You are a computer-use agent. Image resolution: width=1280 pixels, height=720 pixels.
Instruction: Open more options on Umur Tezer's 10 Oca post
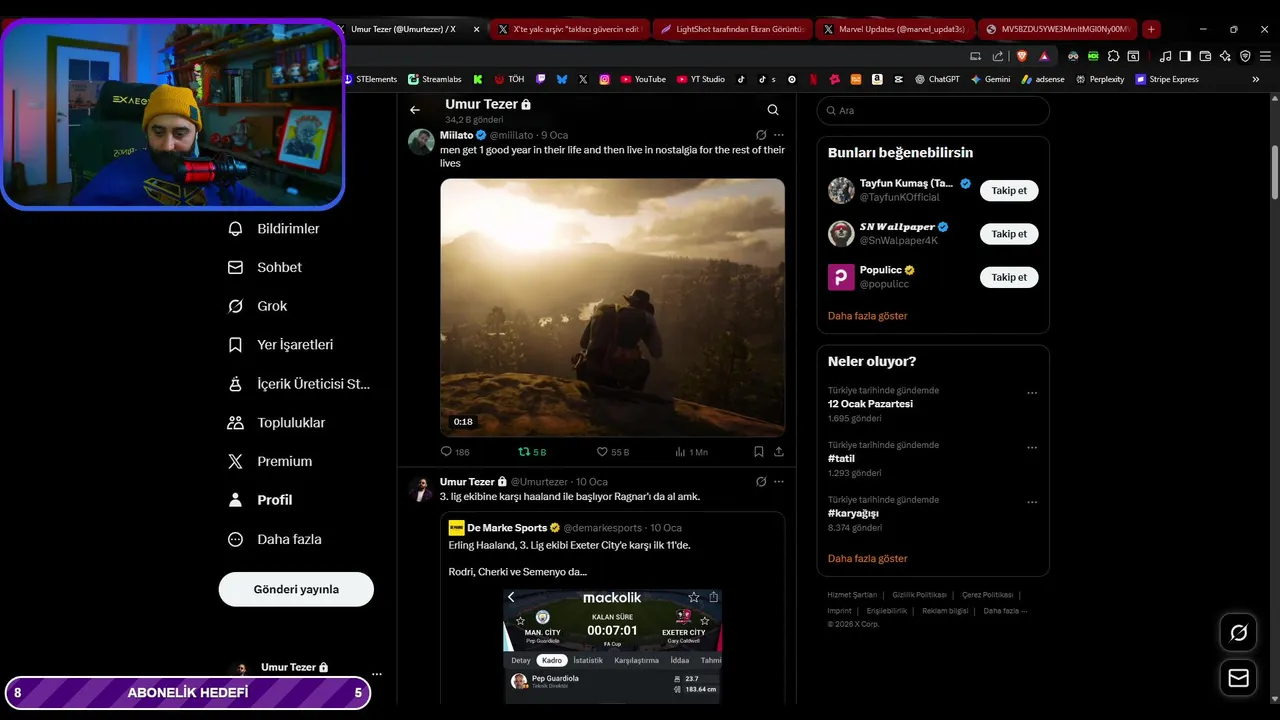click(779, 482)
